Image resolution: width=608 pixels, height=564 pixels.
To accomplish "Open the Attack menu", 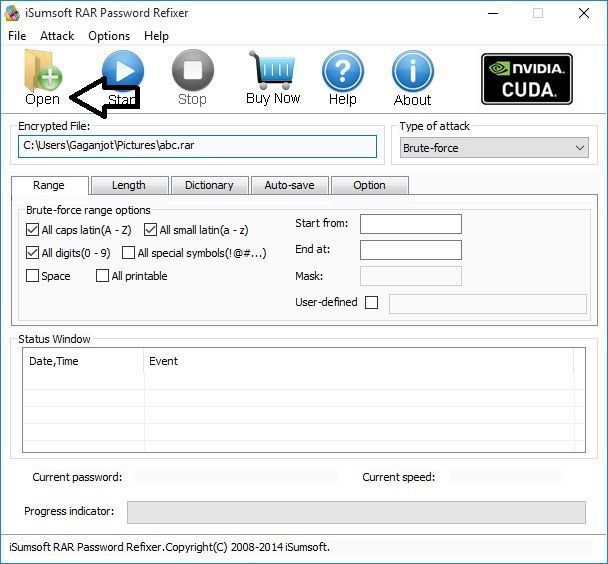I will (x=57, y=36).
